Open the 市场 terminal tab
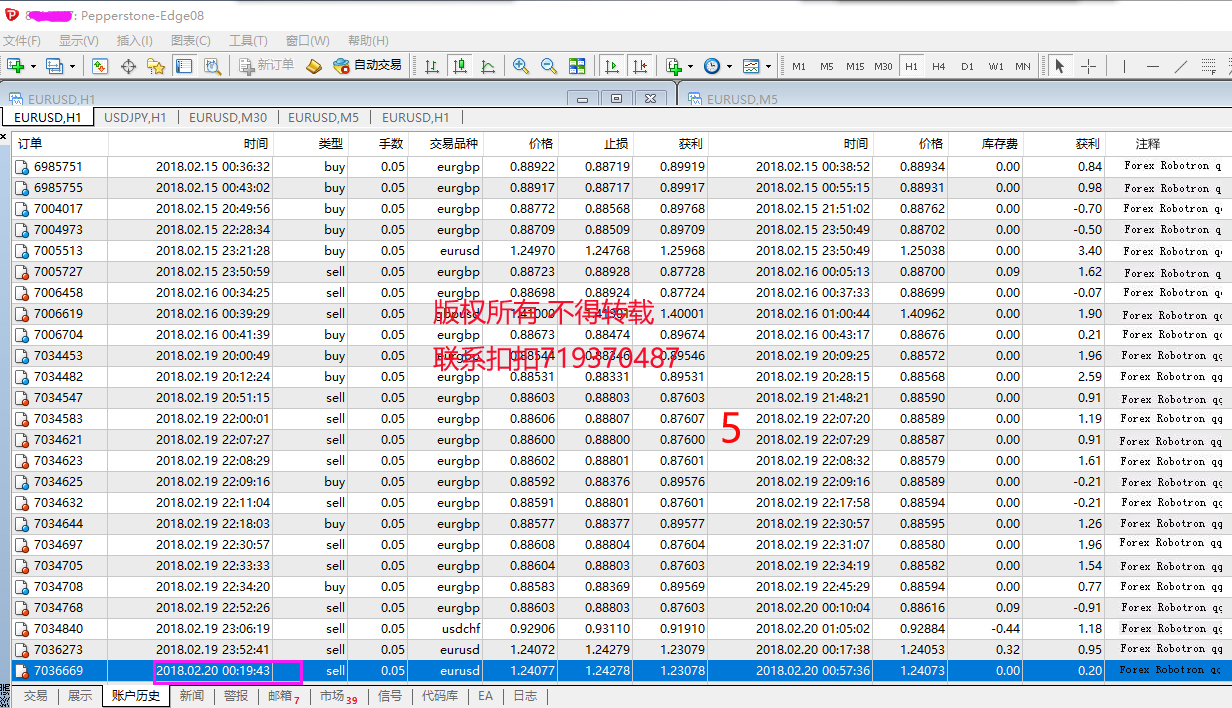This screenshot has height=708, width=1232. coord(338,696)
